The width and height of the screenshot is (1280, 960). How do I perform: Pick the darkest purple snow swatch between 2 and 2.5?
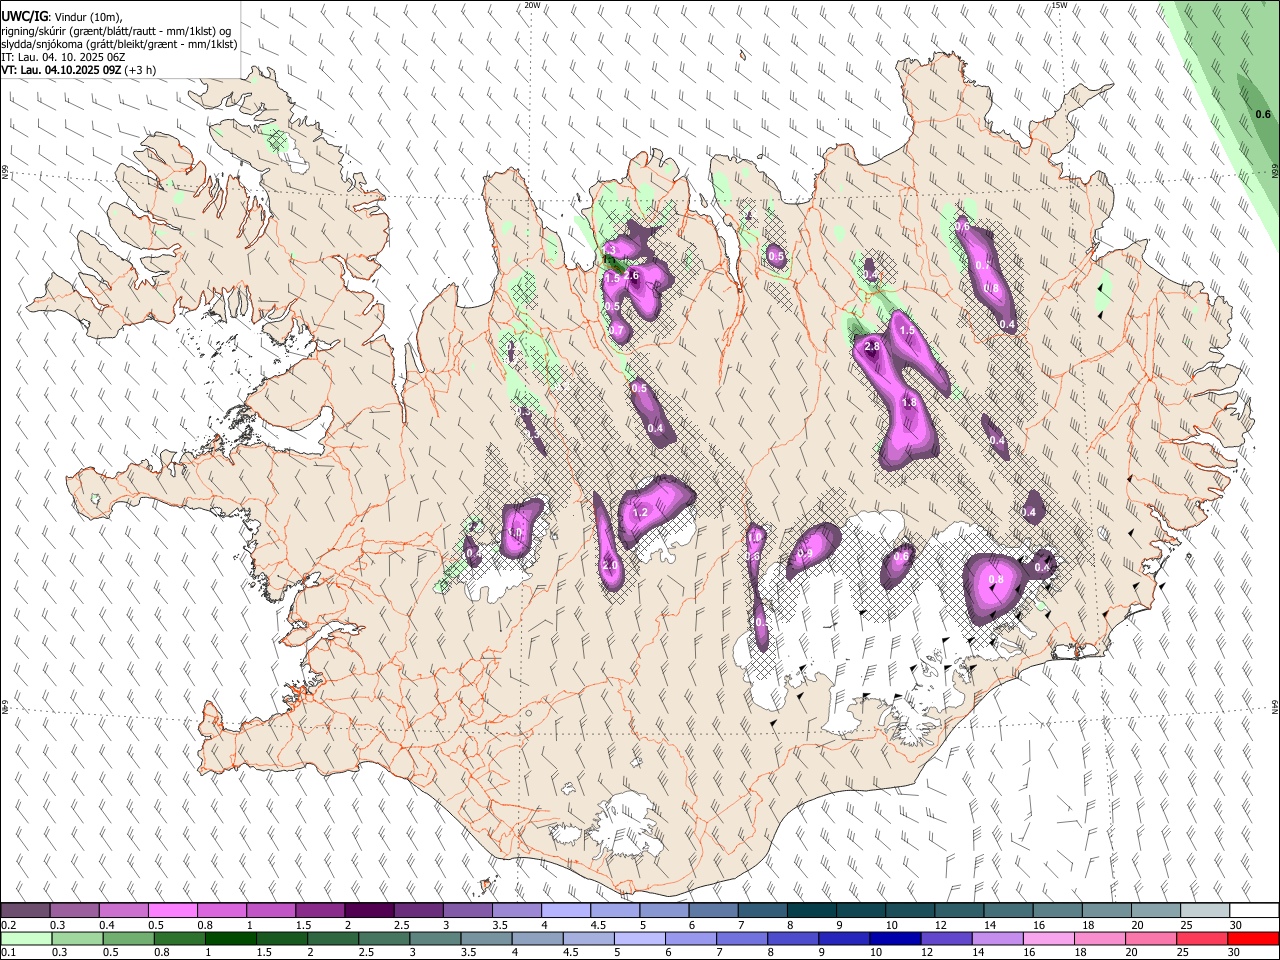coord(369,910)
